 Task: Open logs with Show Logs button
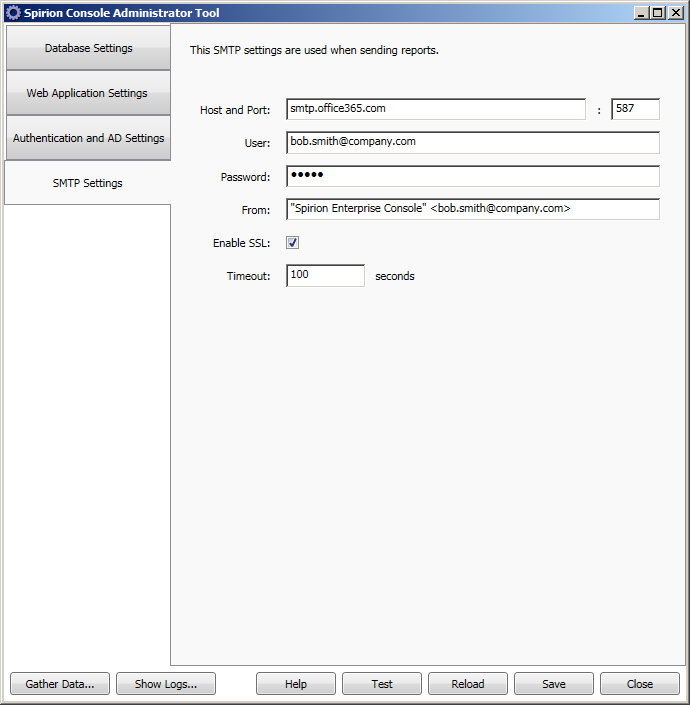pos(166,684)
